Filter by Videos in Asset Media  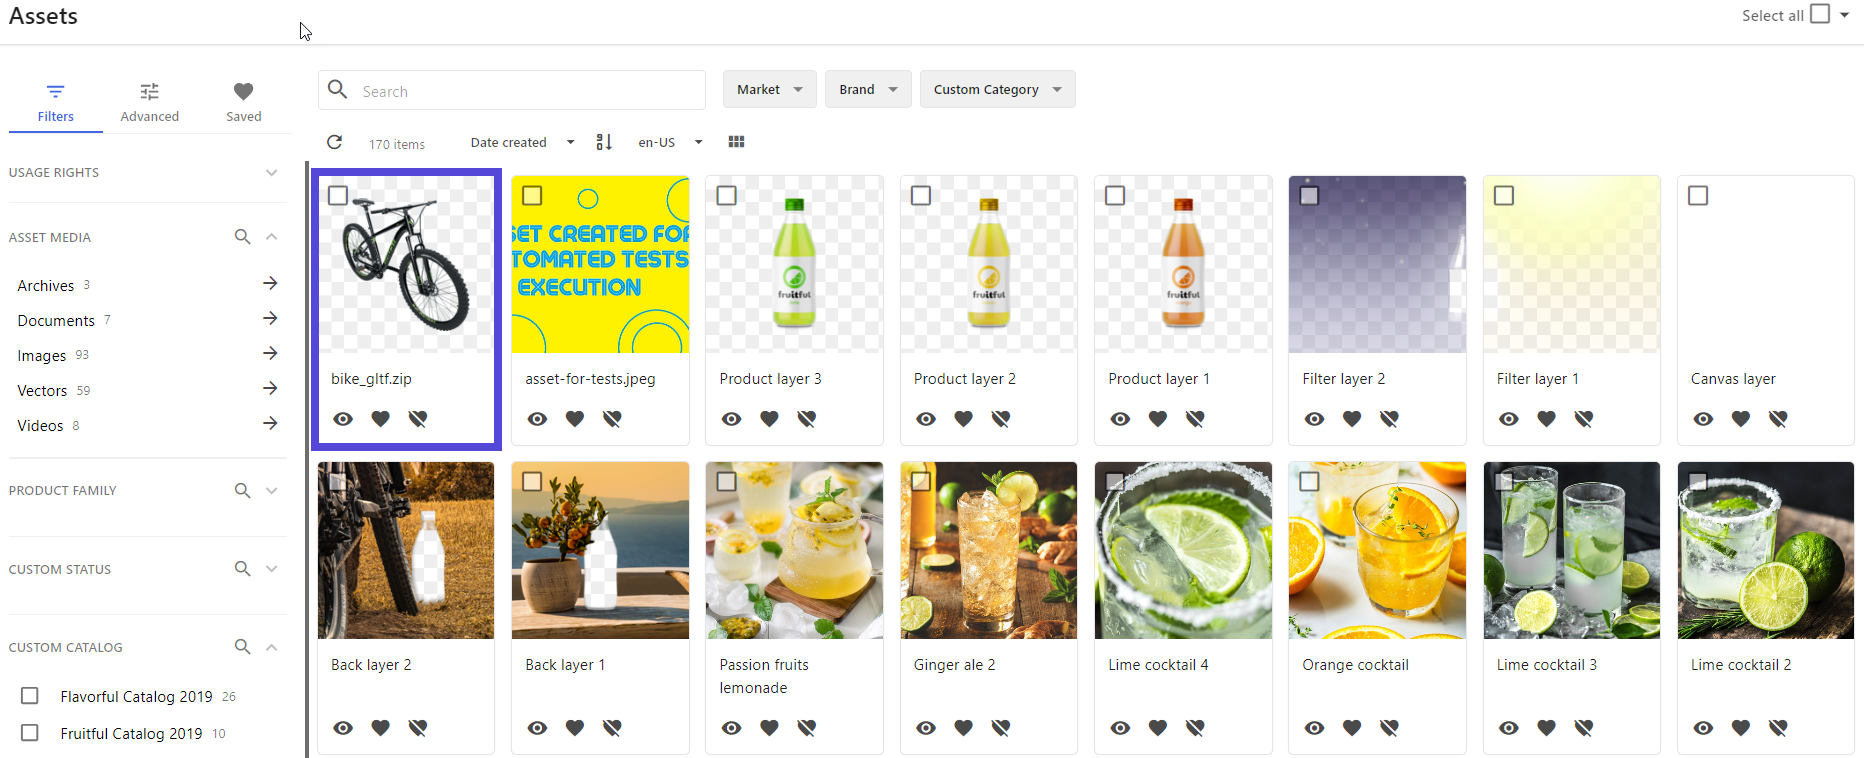coord(41,426)
